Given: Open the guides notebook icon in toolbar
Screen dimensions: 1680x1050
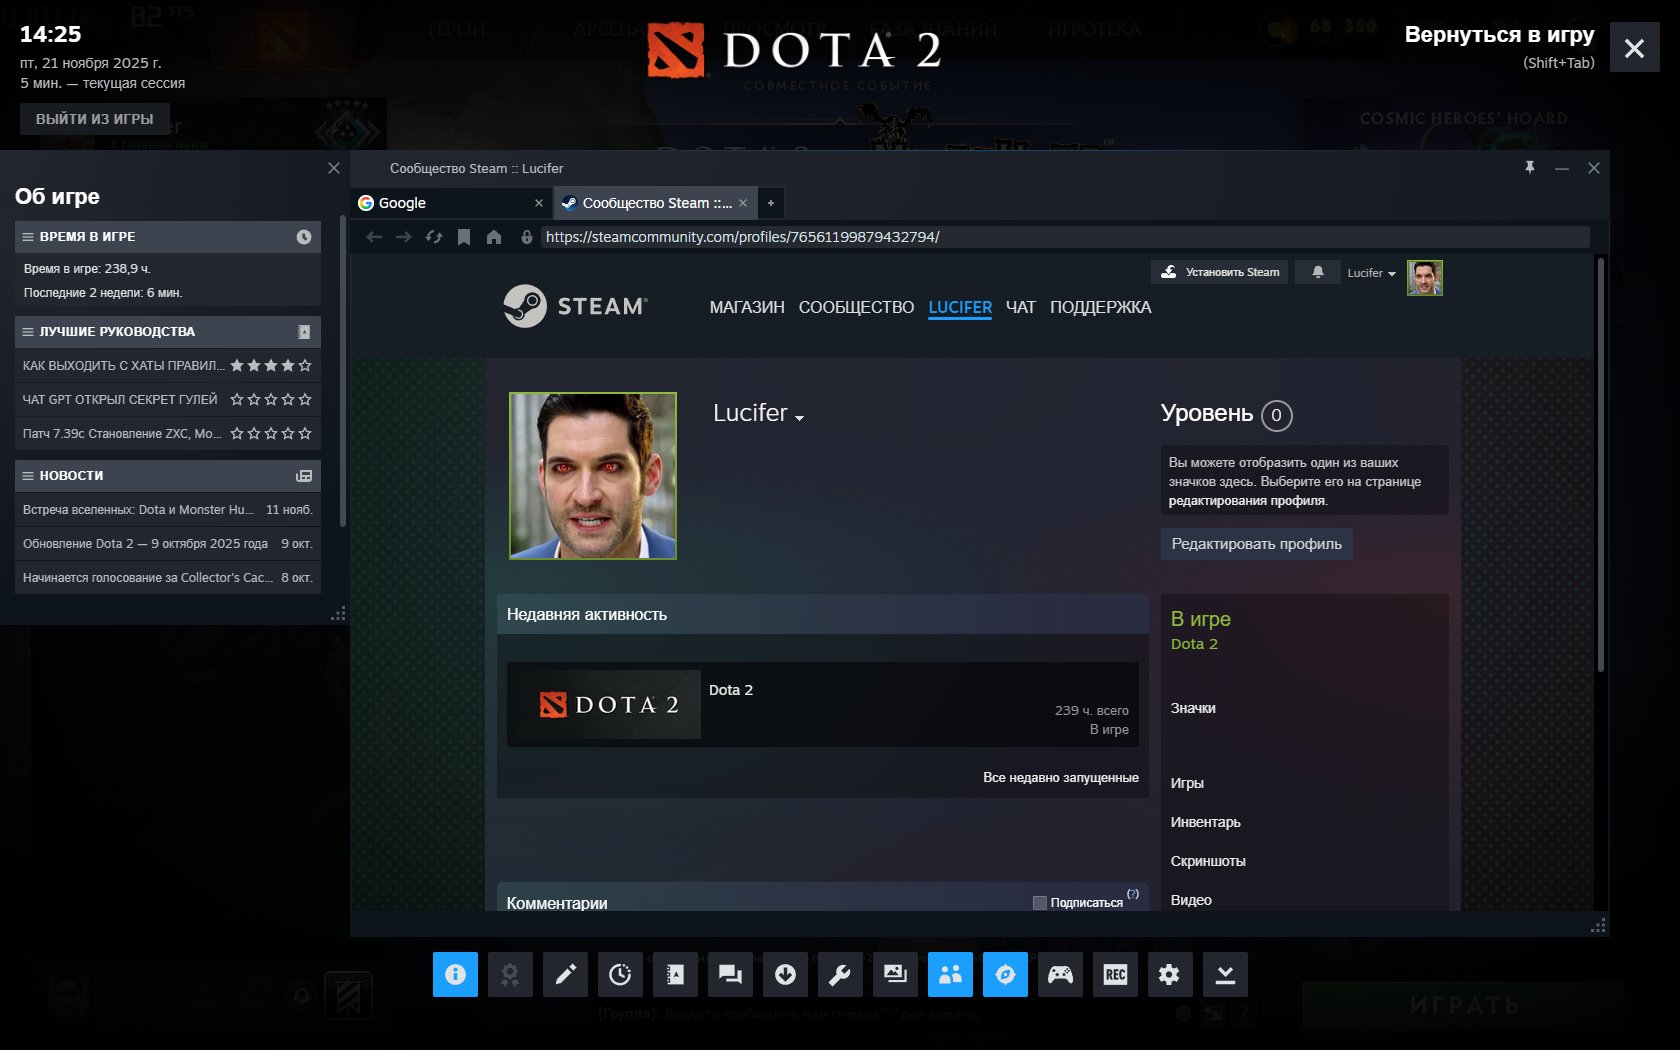Looking at the screenshot, I should coord(675,975).
